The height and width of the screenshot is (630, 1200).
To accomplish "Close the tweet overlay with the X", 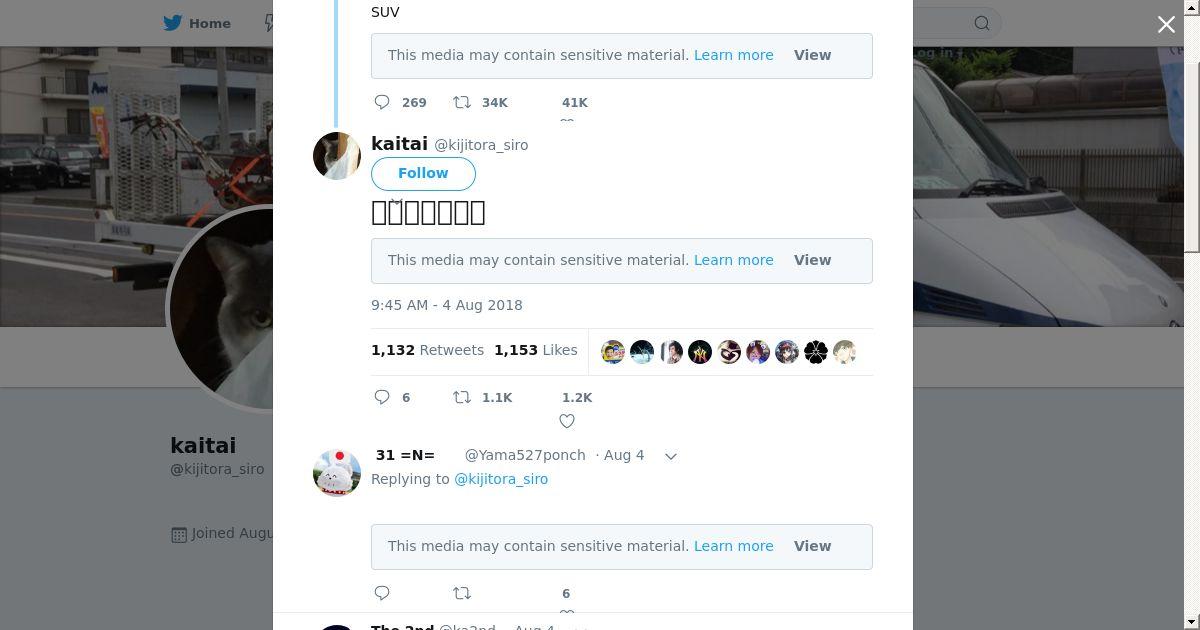I will click(x=1166, y=24).
